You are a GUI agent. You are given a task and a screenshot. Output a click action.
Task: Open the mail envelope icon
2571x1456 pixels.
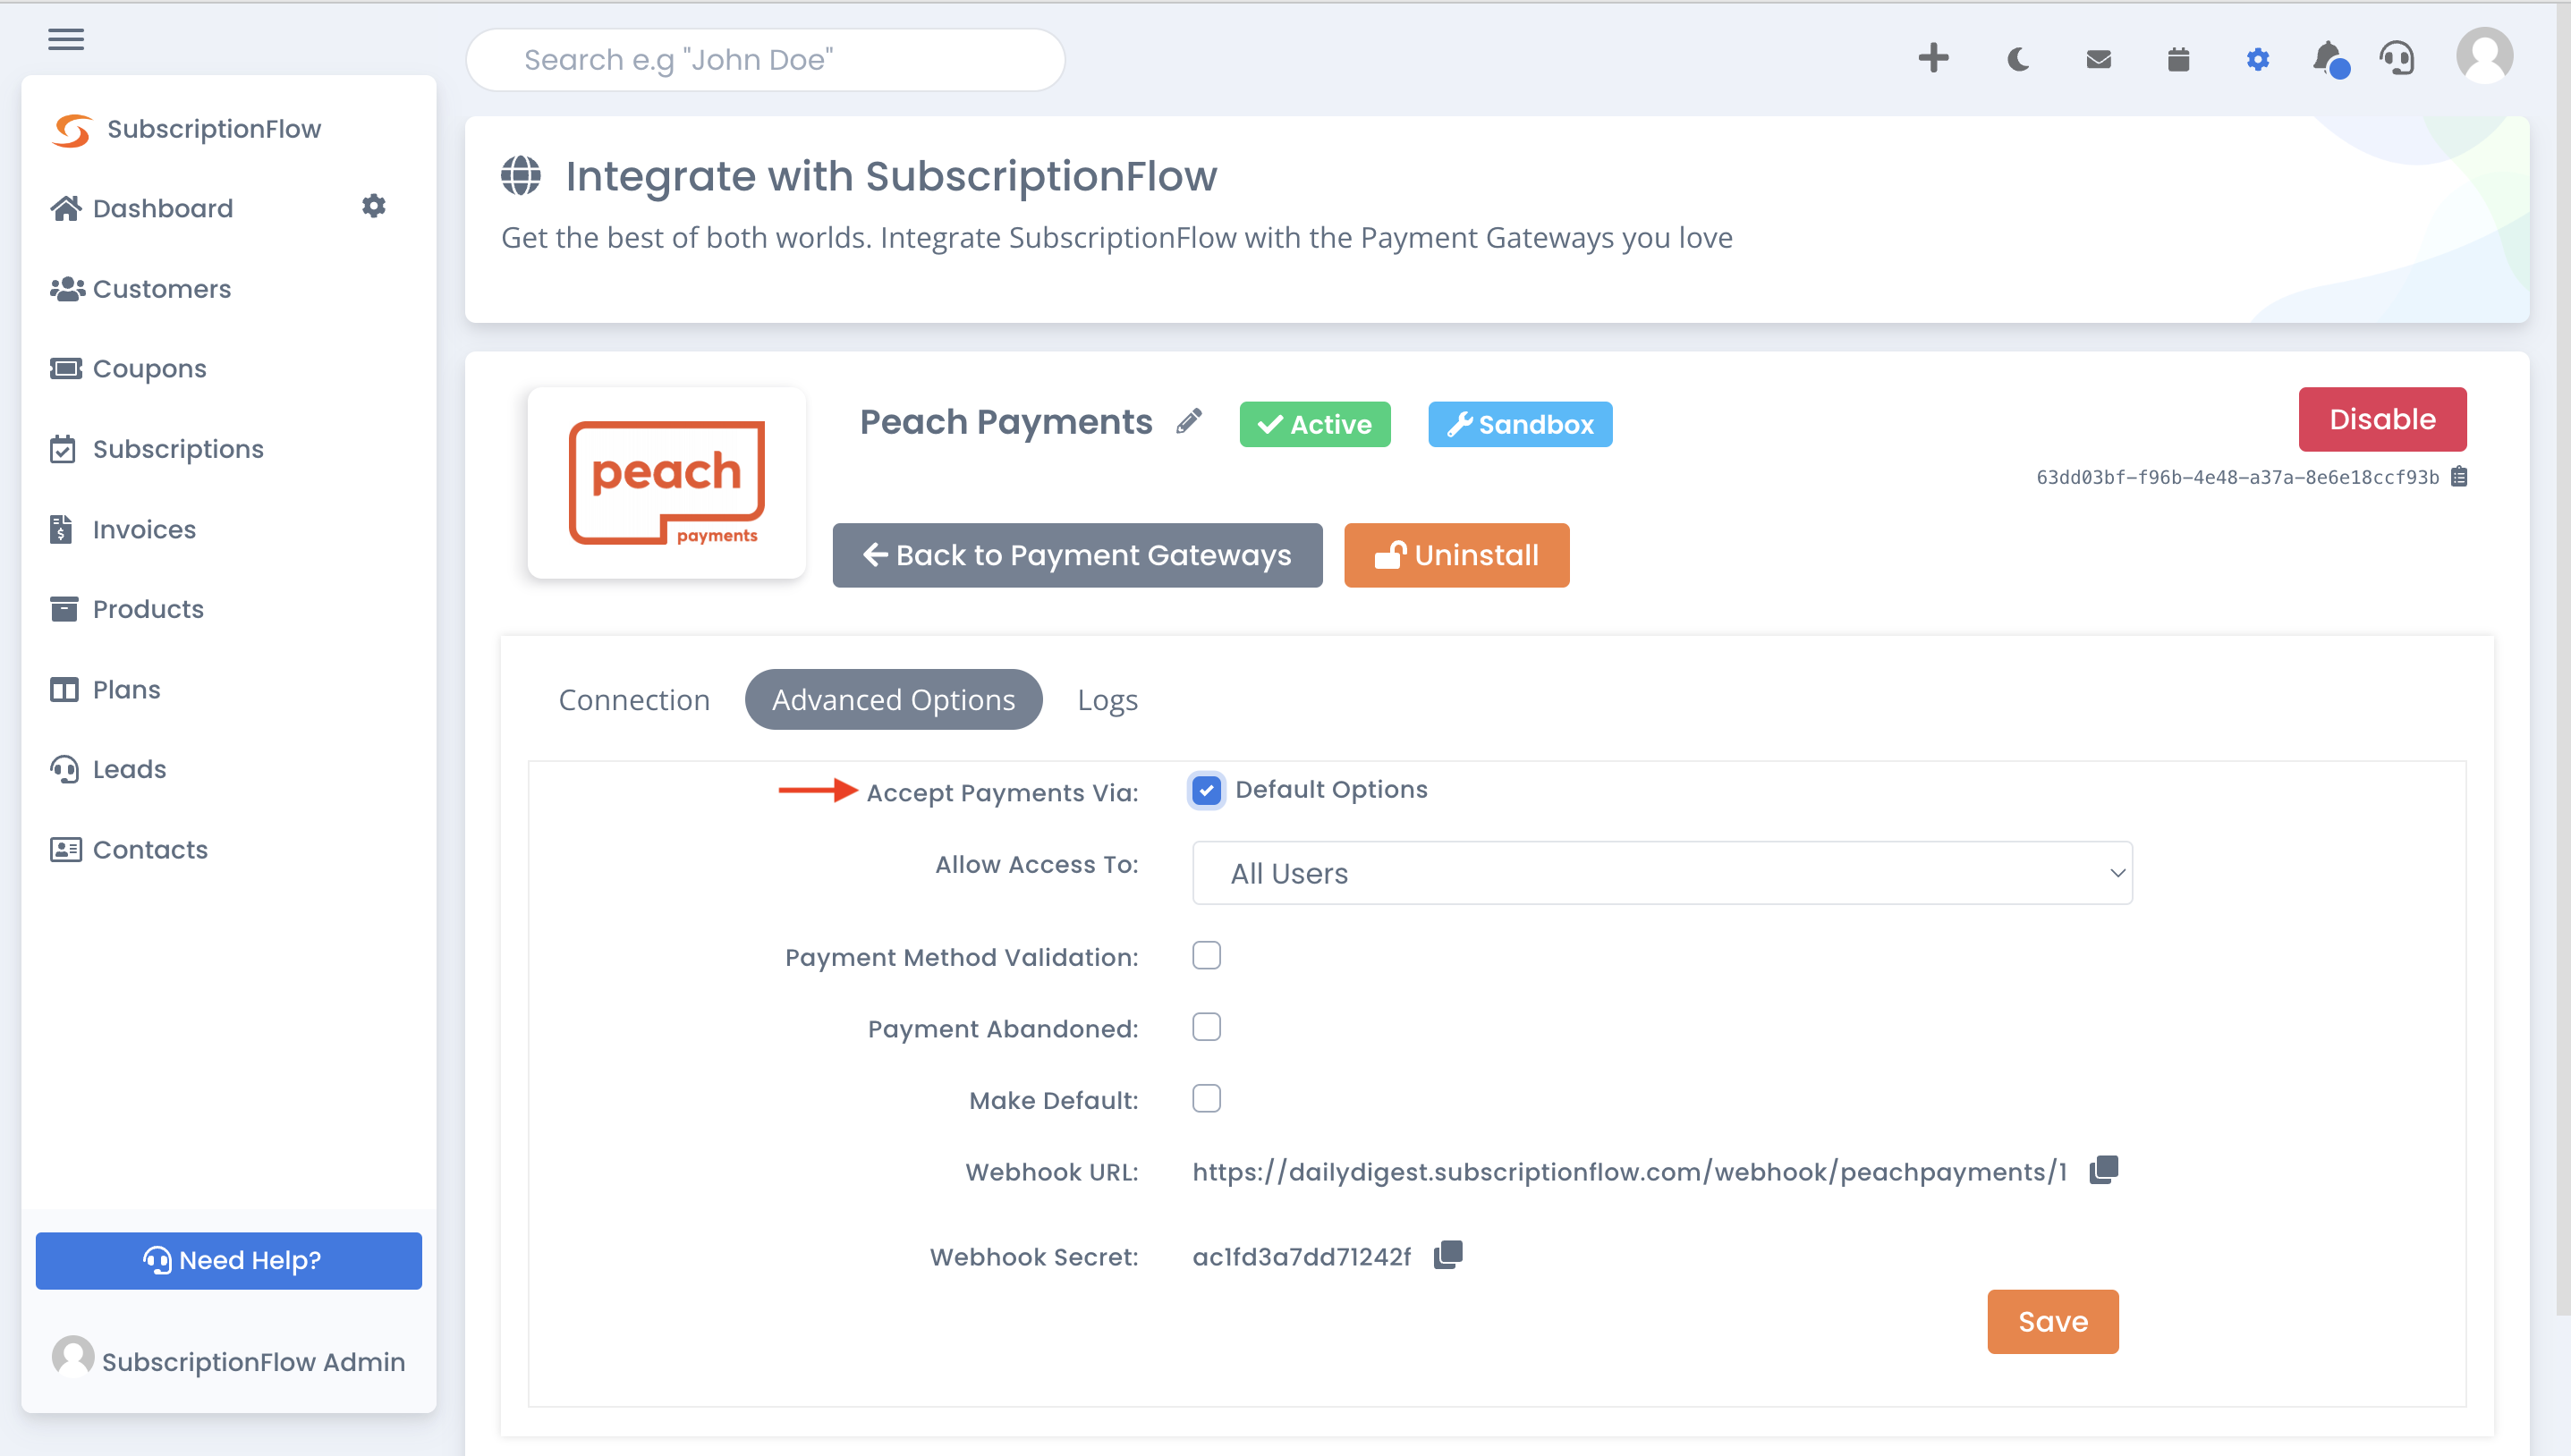point(2098,60)
